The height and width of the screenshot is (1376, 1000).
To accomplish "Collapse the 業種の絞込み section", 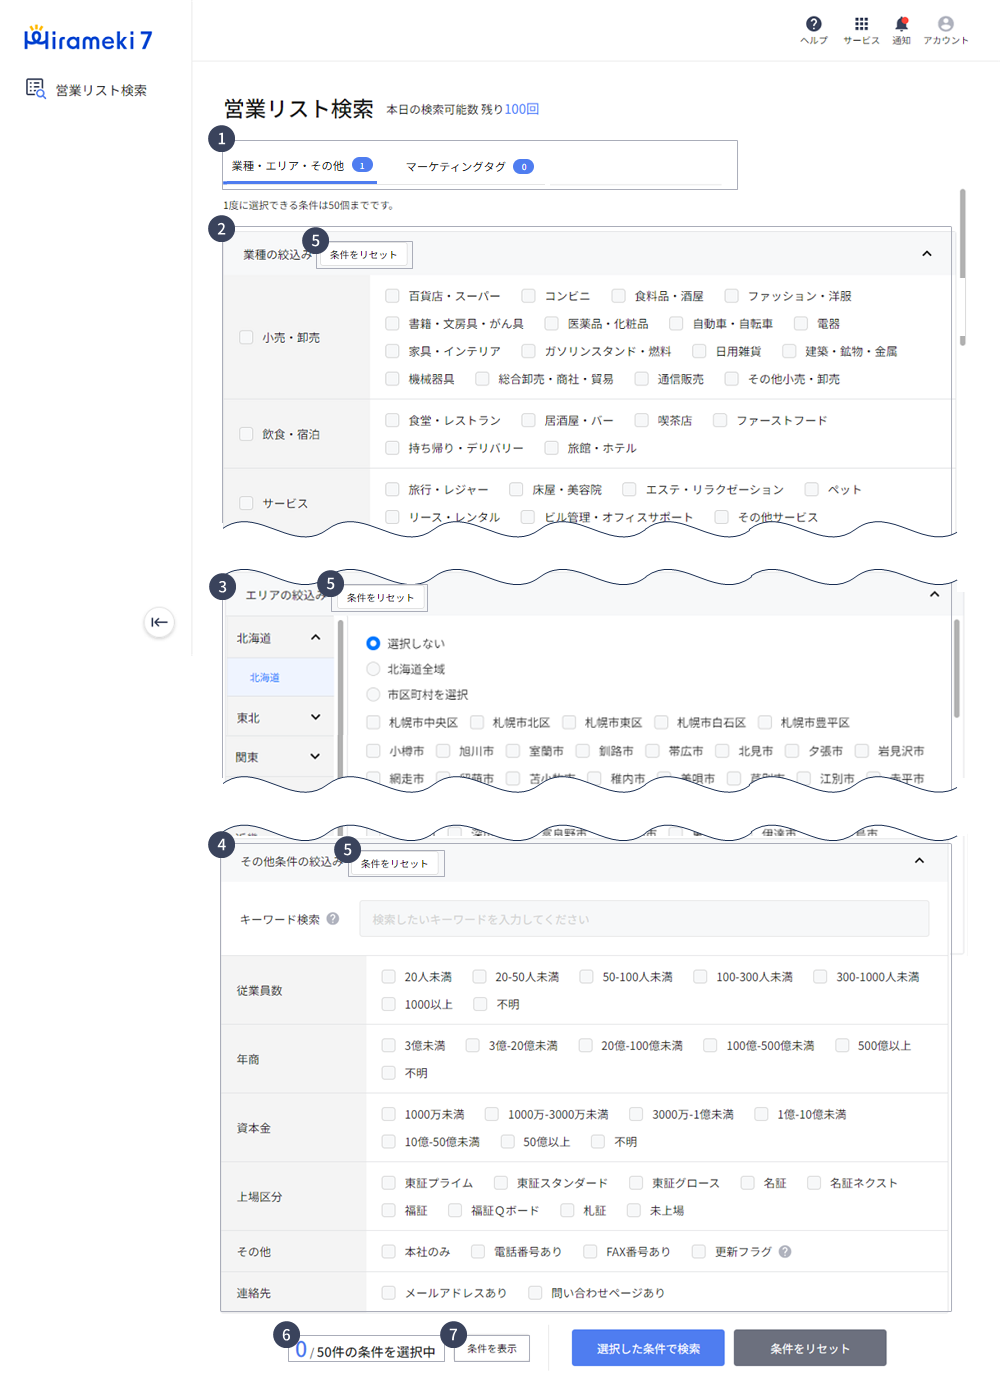I will coord(926,254).
